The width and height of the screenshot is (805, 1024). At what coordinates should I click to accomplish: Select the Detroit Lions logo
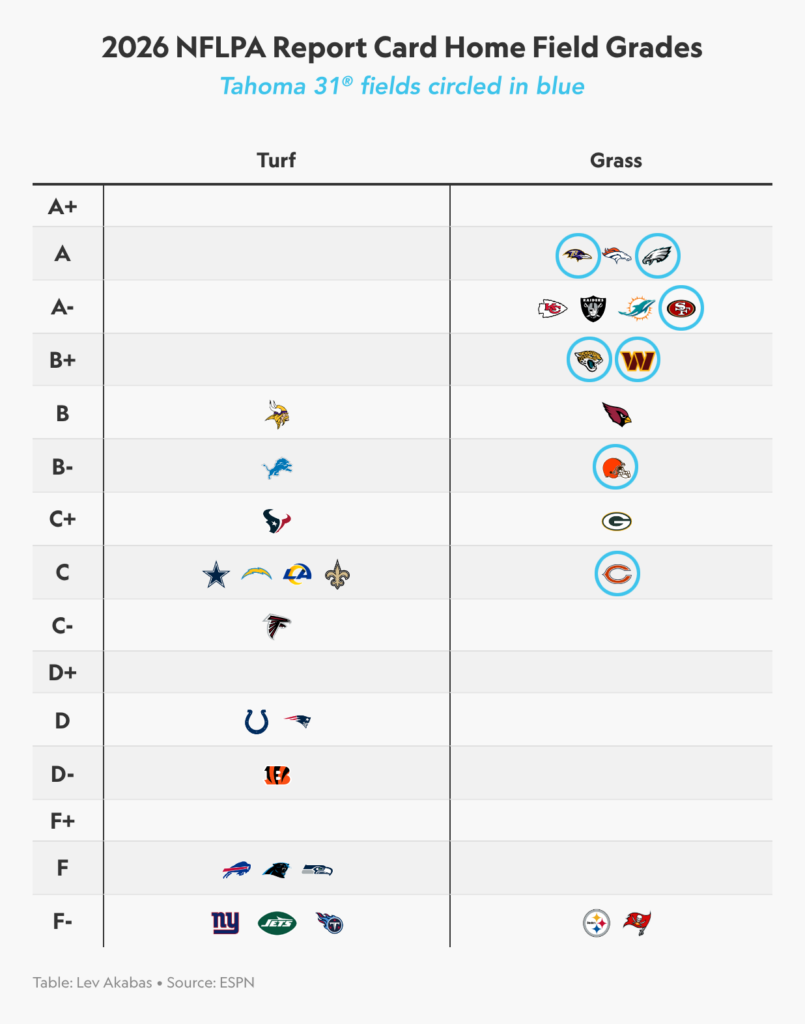[277, 467]
